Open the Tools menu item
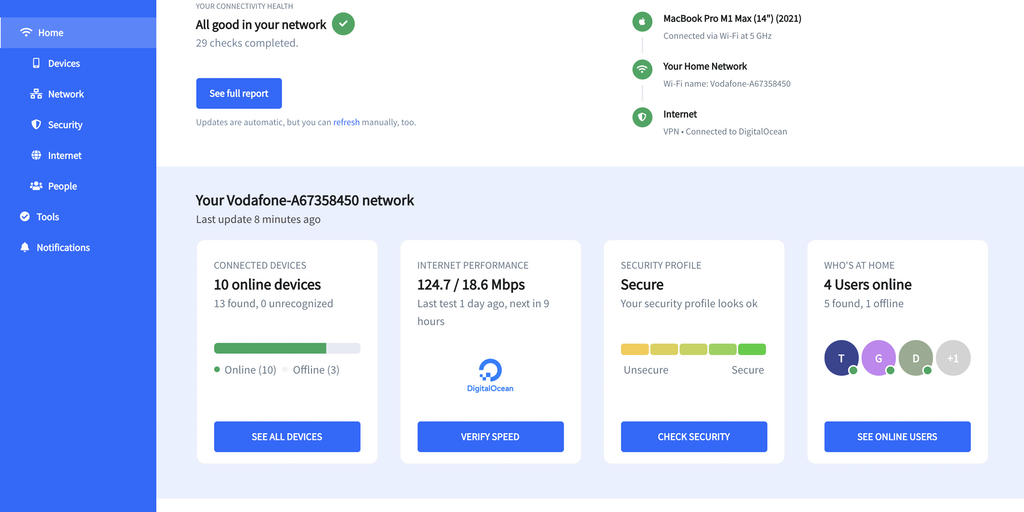 pos(48,217)
